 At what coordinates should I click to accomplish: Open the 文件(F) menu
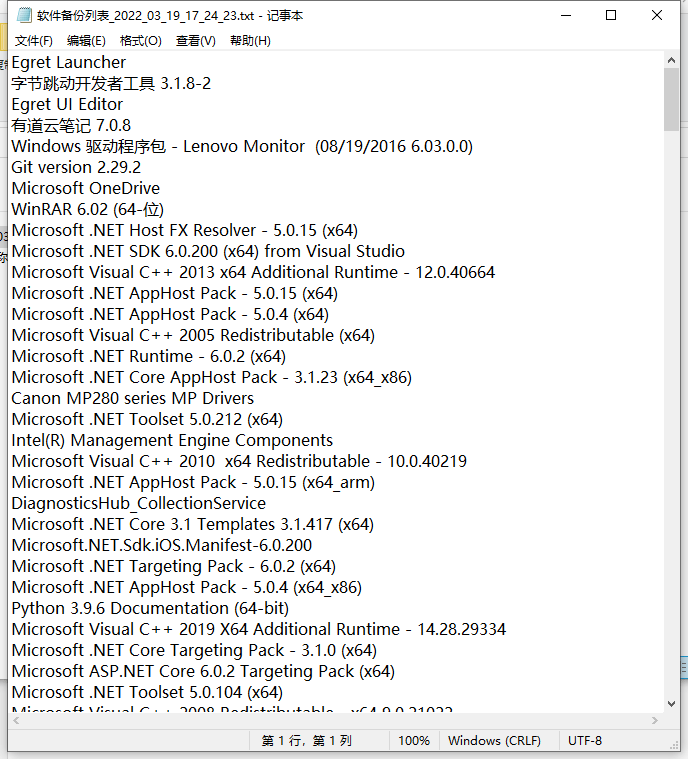[33, 41]
